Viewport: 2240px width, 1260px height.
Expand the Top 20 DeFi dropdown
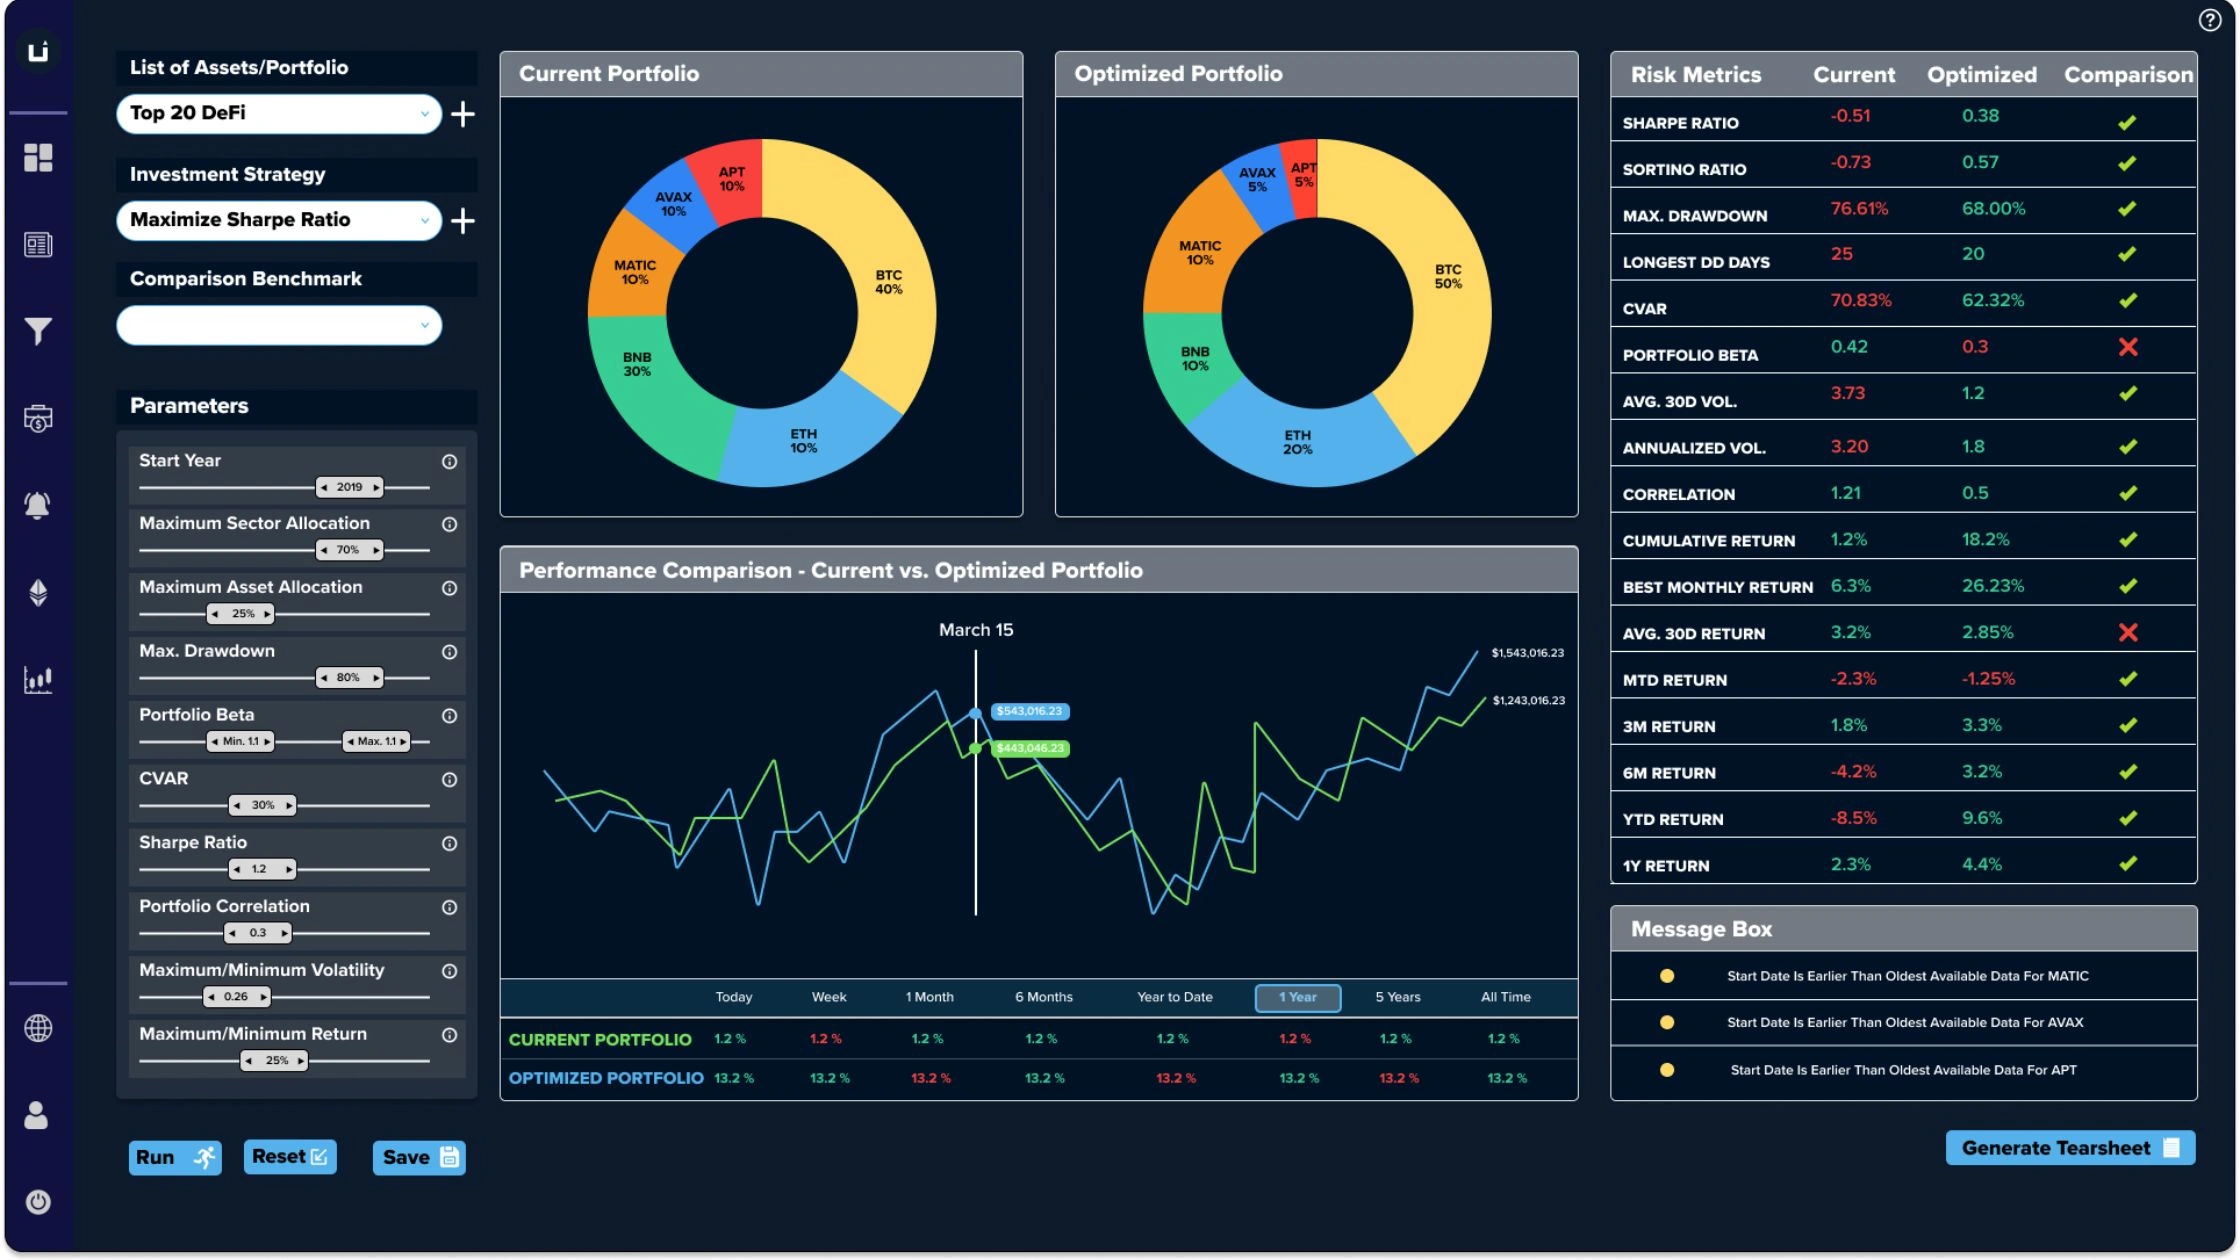(279, 114)
